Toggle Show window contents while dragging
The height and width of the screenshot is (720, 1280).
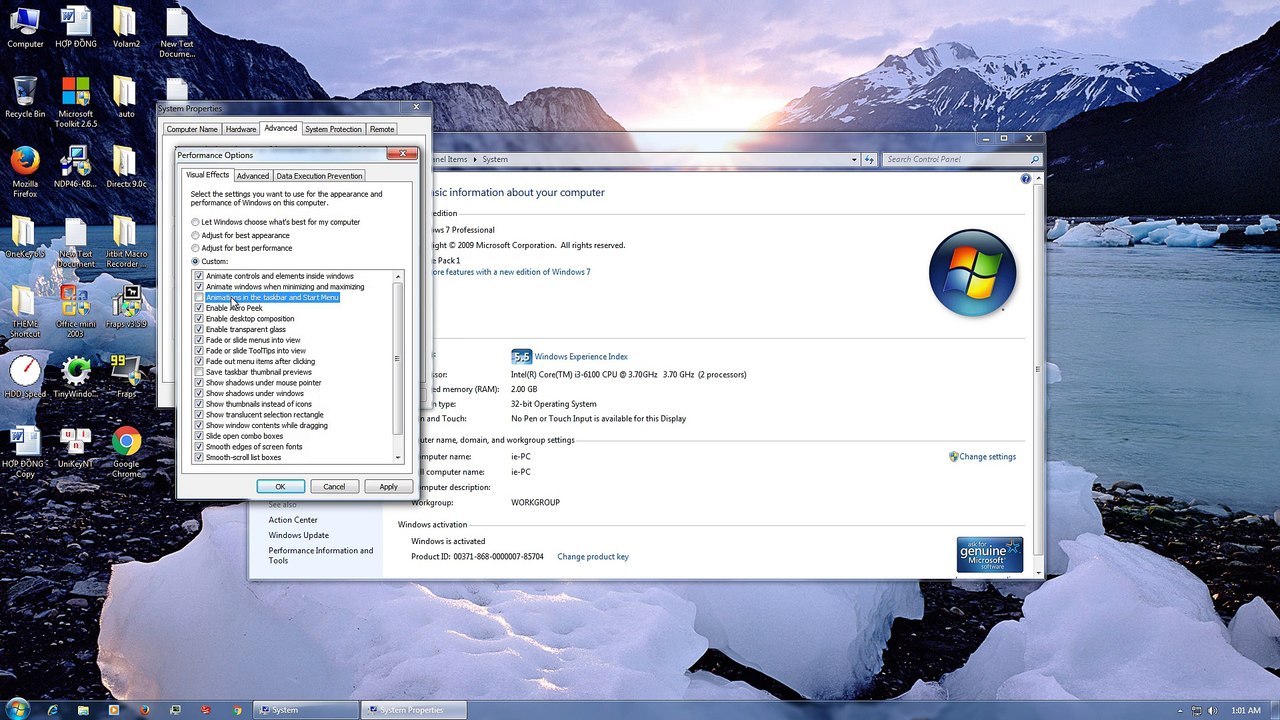[x=199, y=425]
